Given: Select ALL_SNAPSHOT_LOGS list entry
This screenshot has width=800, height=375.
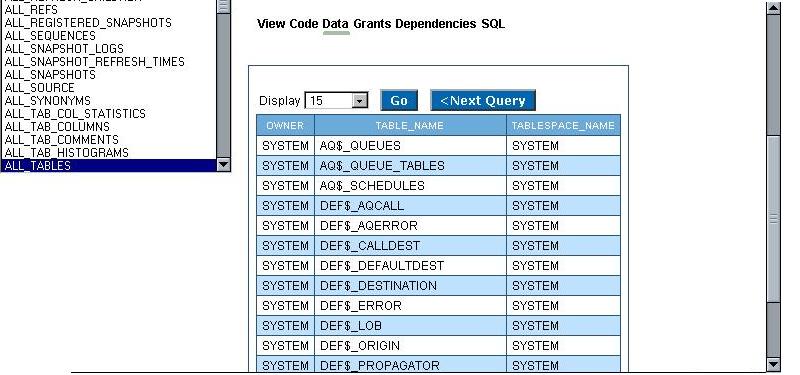Looking at the screenshot, I should coord(64,48).
